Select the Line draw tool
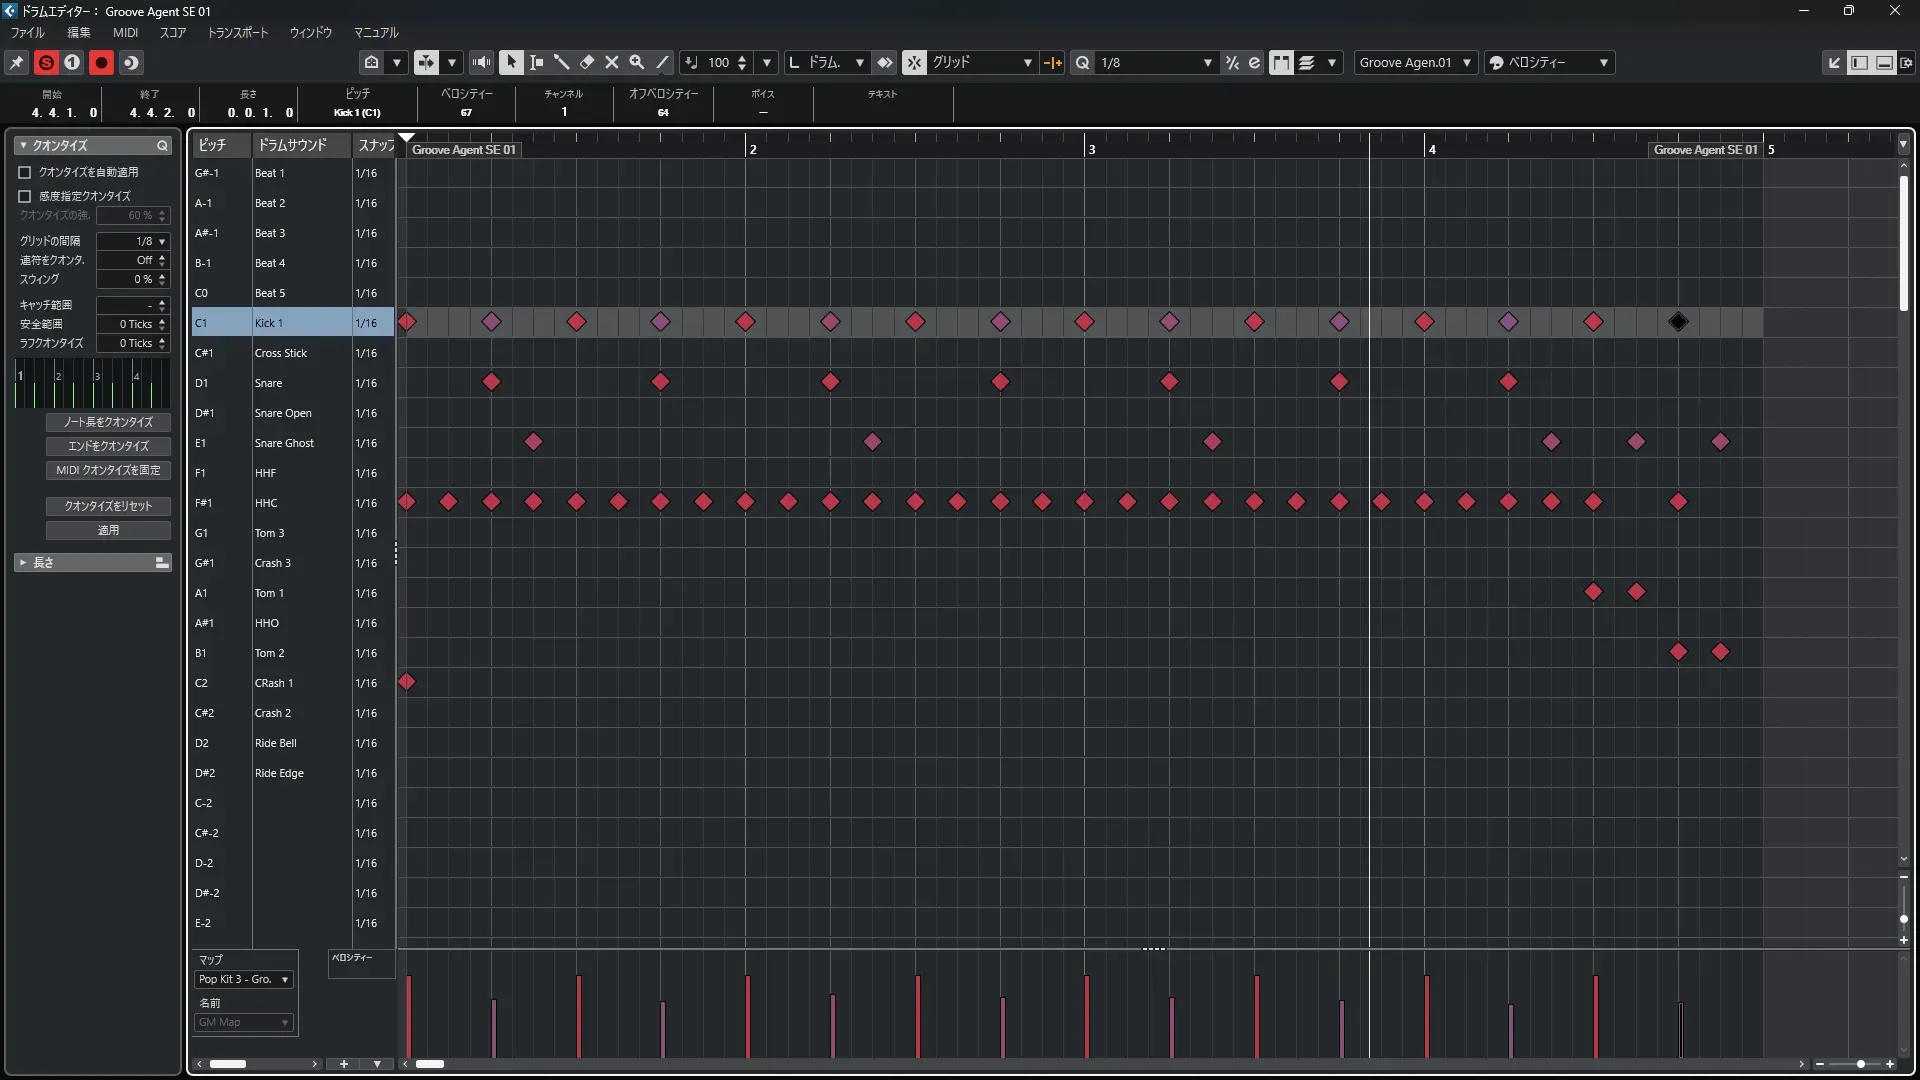This screenshot has width=1920, height=1080. point(662,62)
